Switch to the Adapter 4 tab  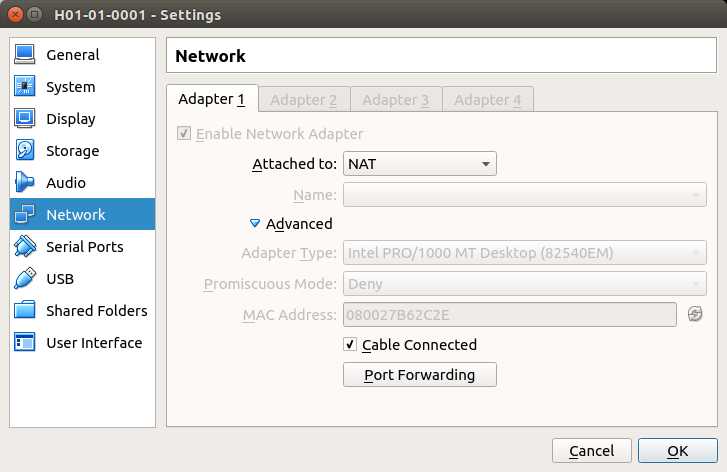[x=488, y=99]
